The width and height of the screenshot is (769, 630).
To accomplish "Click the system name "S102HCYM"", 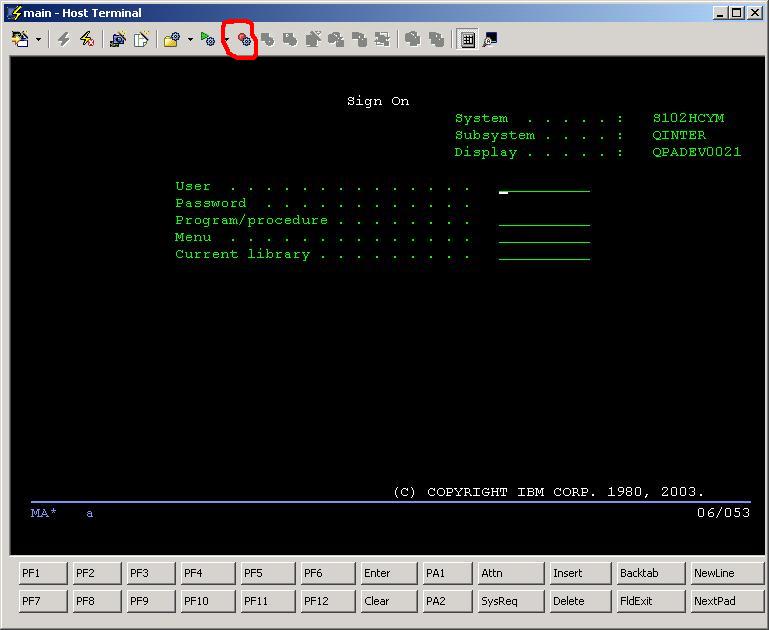I will tap(688, 118).
